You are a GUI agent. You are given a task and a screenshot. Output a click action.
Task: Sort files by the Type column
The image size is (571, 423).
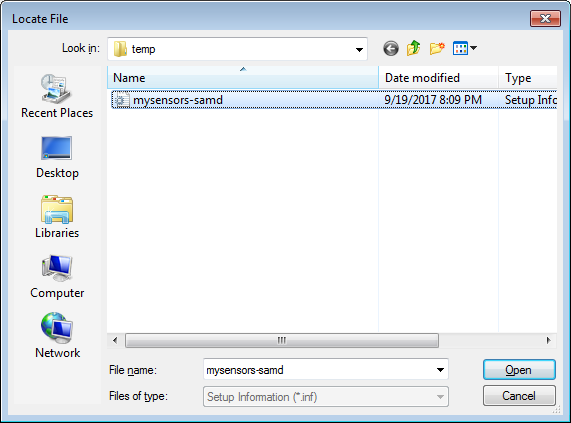[x=528, y=78]
